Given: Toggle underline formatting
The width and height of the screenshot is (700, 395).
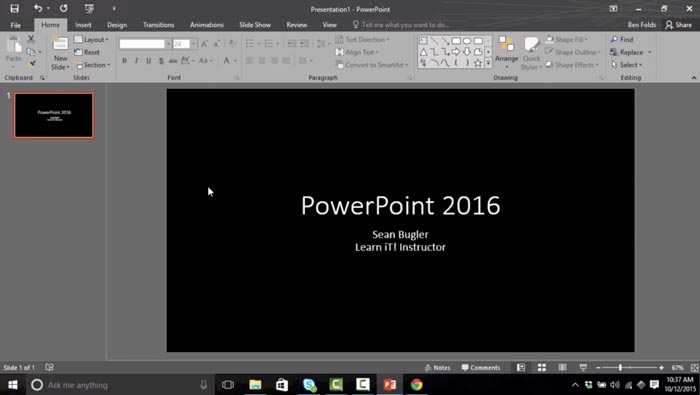Looking at the screenshot, I should click(148, 61).
